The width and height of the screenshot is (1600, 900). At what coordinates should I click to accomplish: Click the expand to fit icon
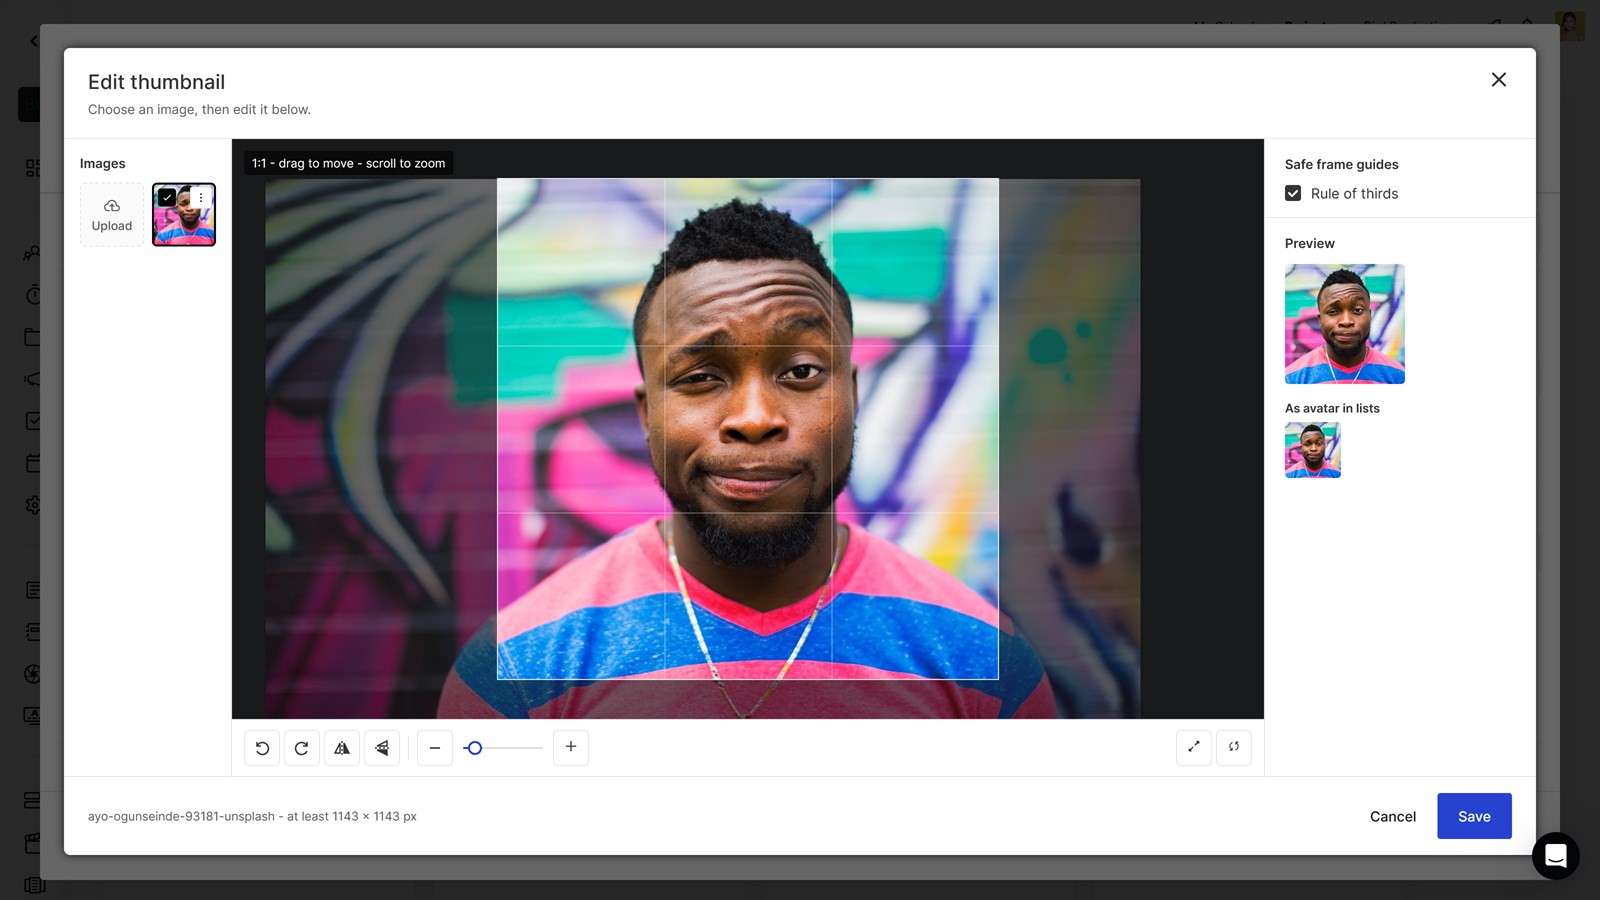pyautogui.click(x=1194, y=747)
